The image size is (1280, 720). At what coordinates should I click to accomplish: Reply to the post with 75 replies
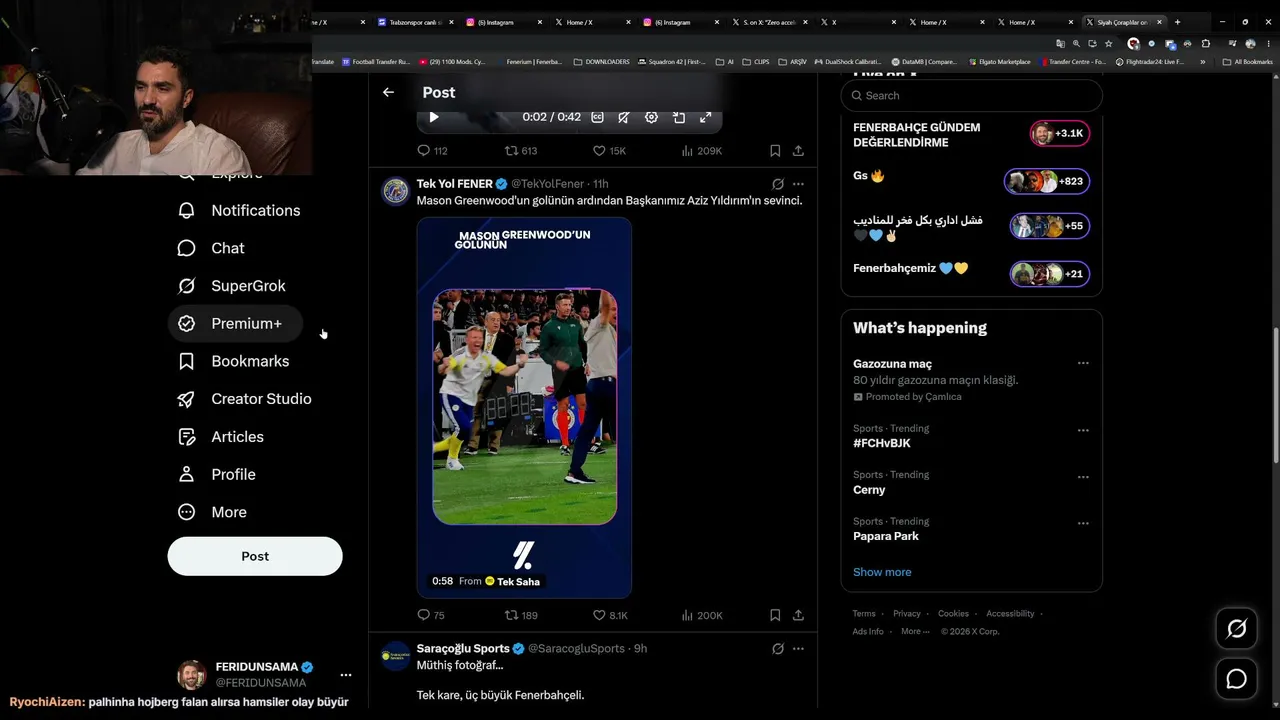tap(431, 616)
